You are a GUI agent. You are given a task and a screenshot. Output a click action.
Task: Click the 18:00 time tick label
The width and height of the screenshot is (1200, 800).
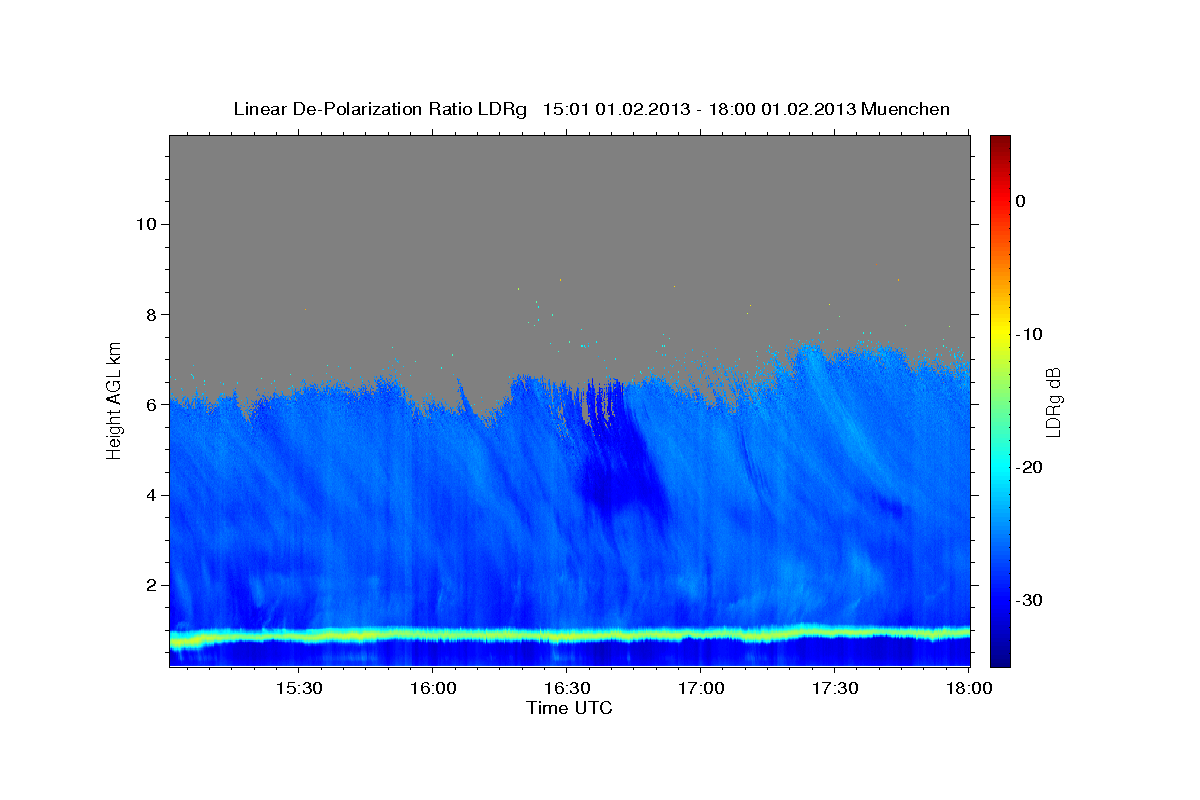[969, 689]
